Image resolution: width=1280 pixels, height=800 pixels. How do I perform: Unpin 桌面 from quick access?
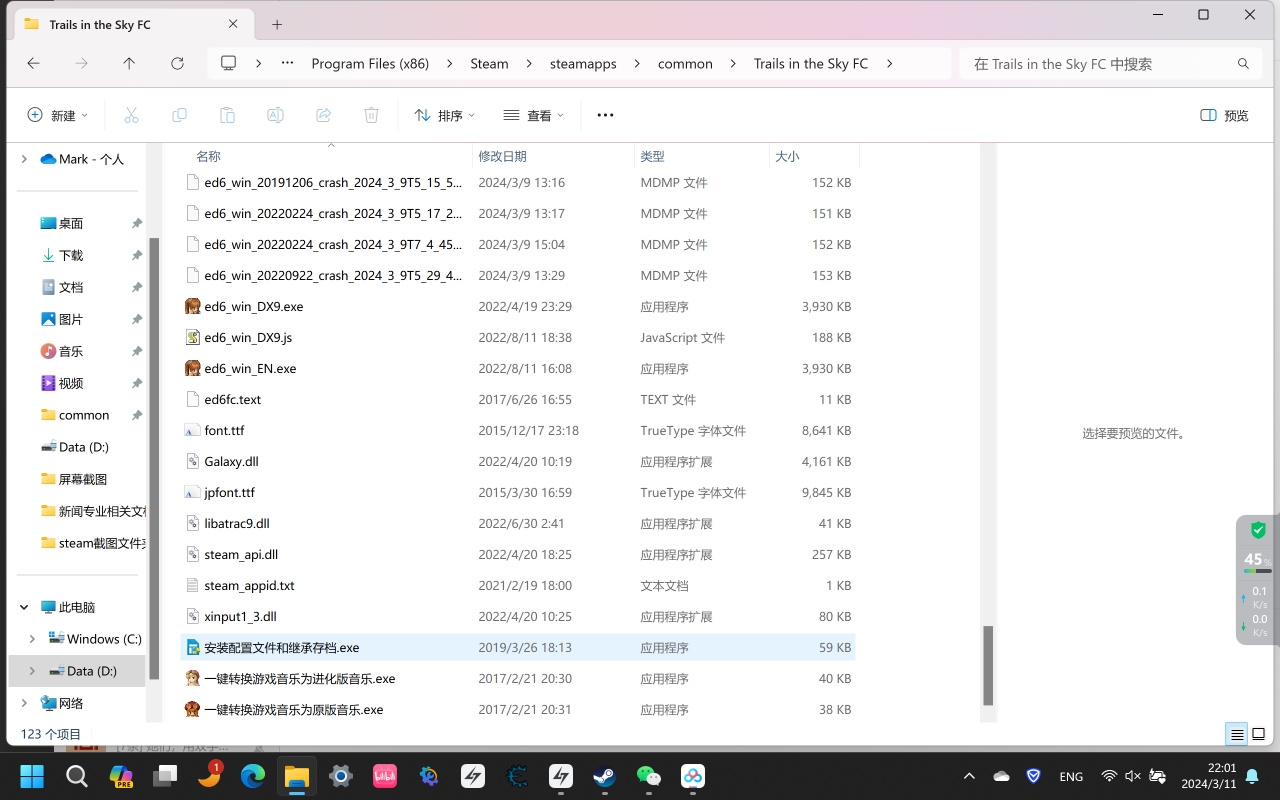(x=137, y=224)
